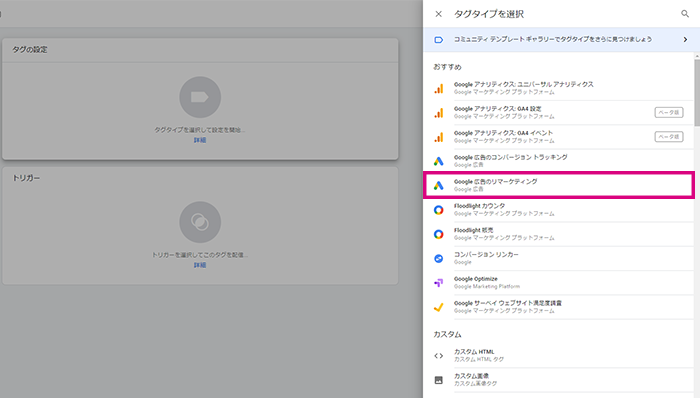Click ベータ版 badge on GA4 イベント row
700x398 pixels.
coord(669,137)
